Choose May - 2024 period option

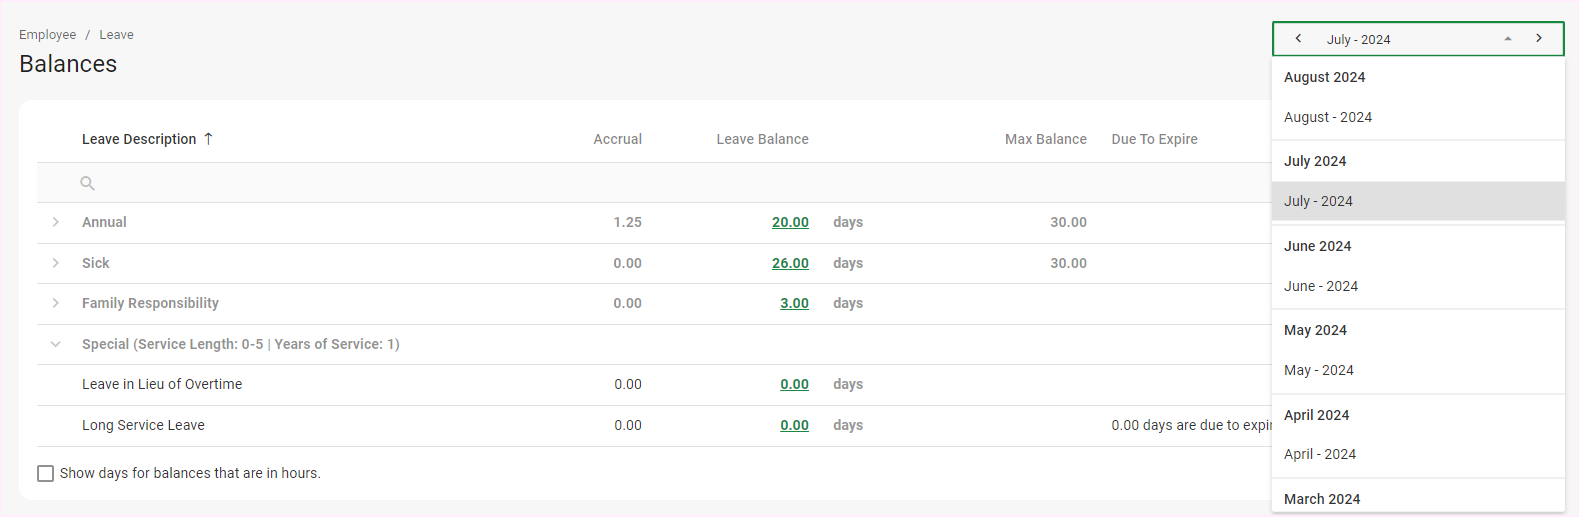[1318, 370]
